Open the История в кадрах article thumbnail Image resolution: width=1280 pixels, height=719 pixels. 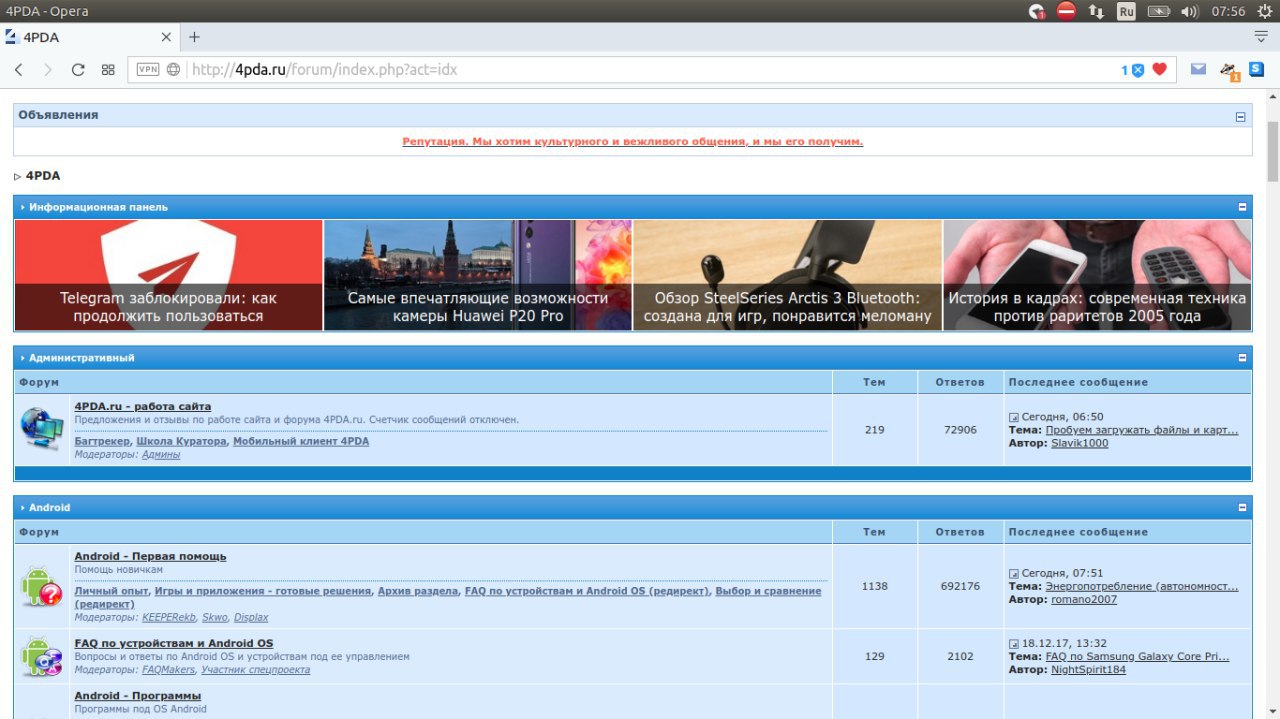pos(1097,275)
